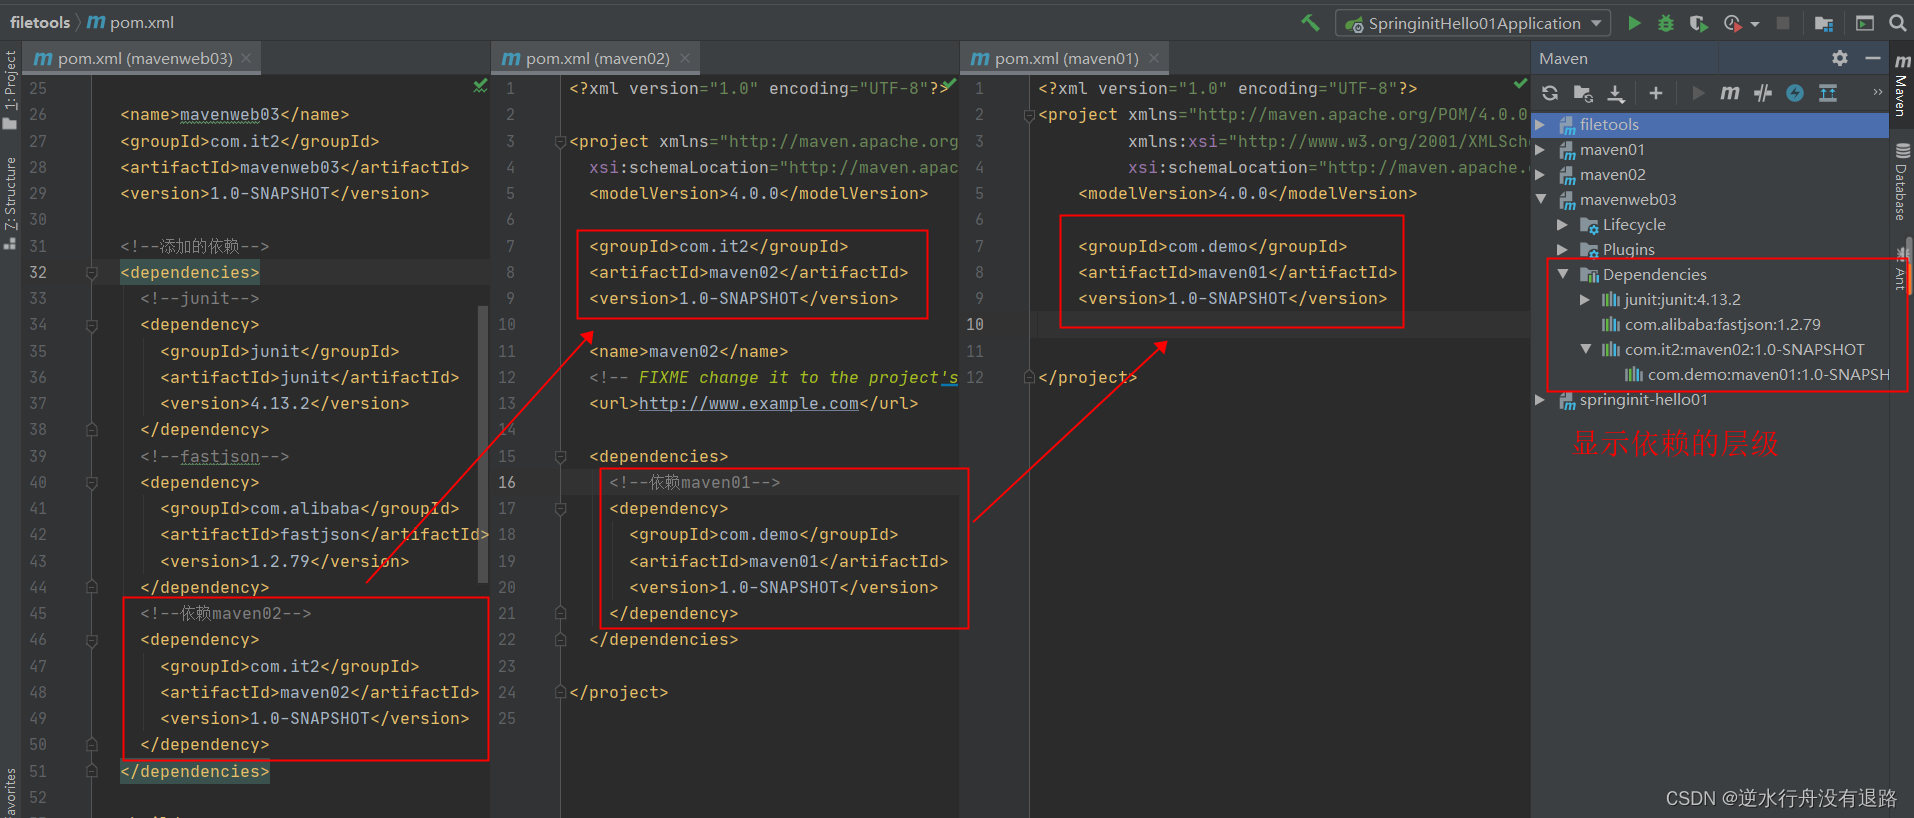Open the Database side tool window
Screen dimensions: 1914x818
1901,182
